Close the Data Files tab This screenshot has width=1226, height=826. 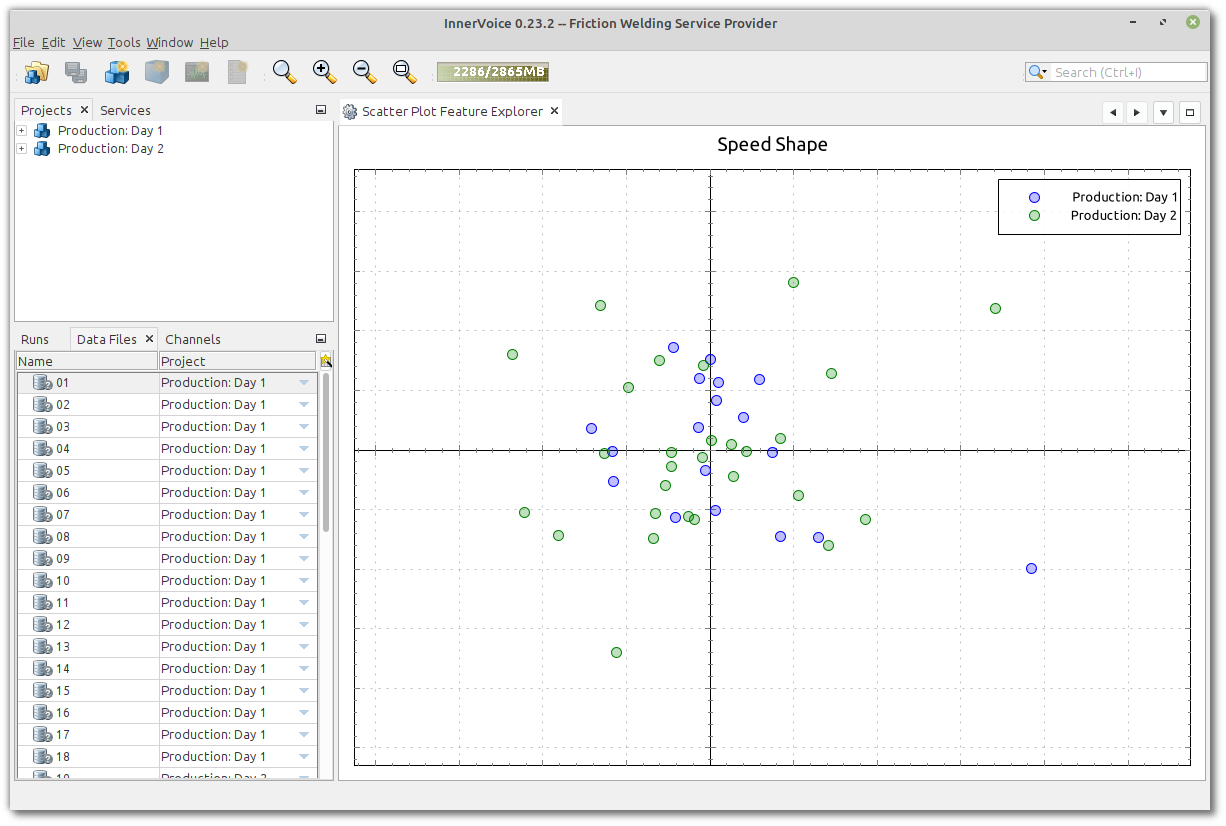pos(149,339)
